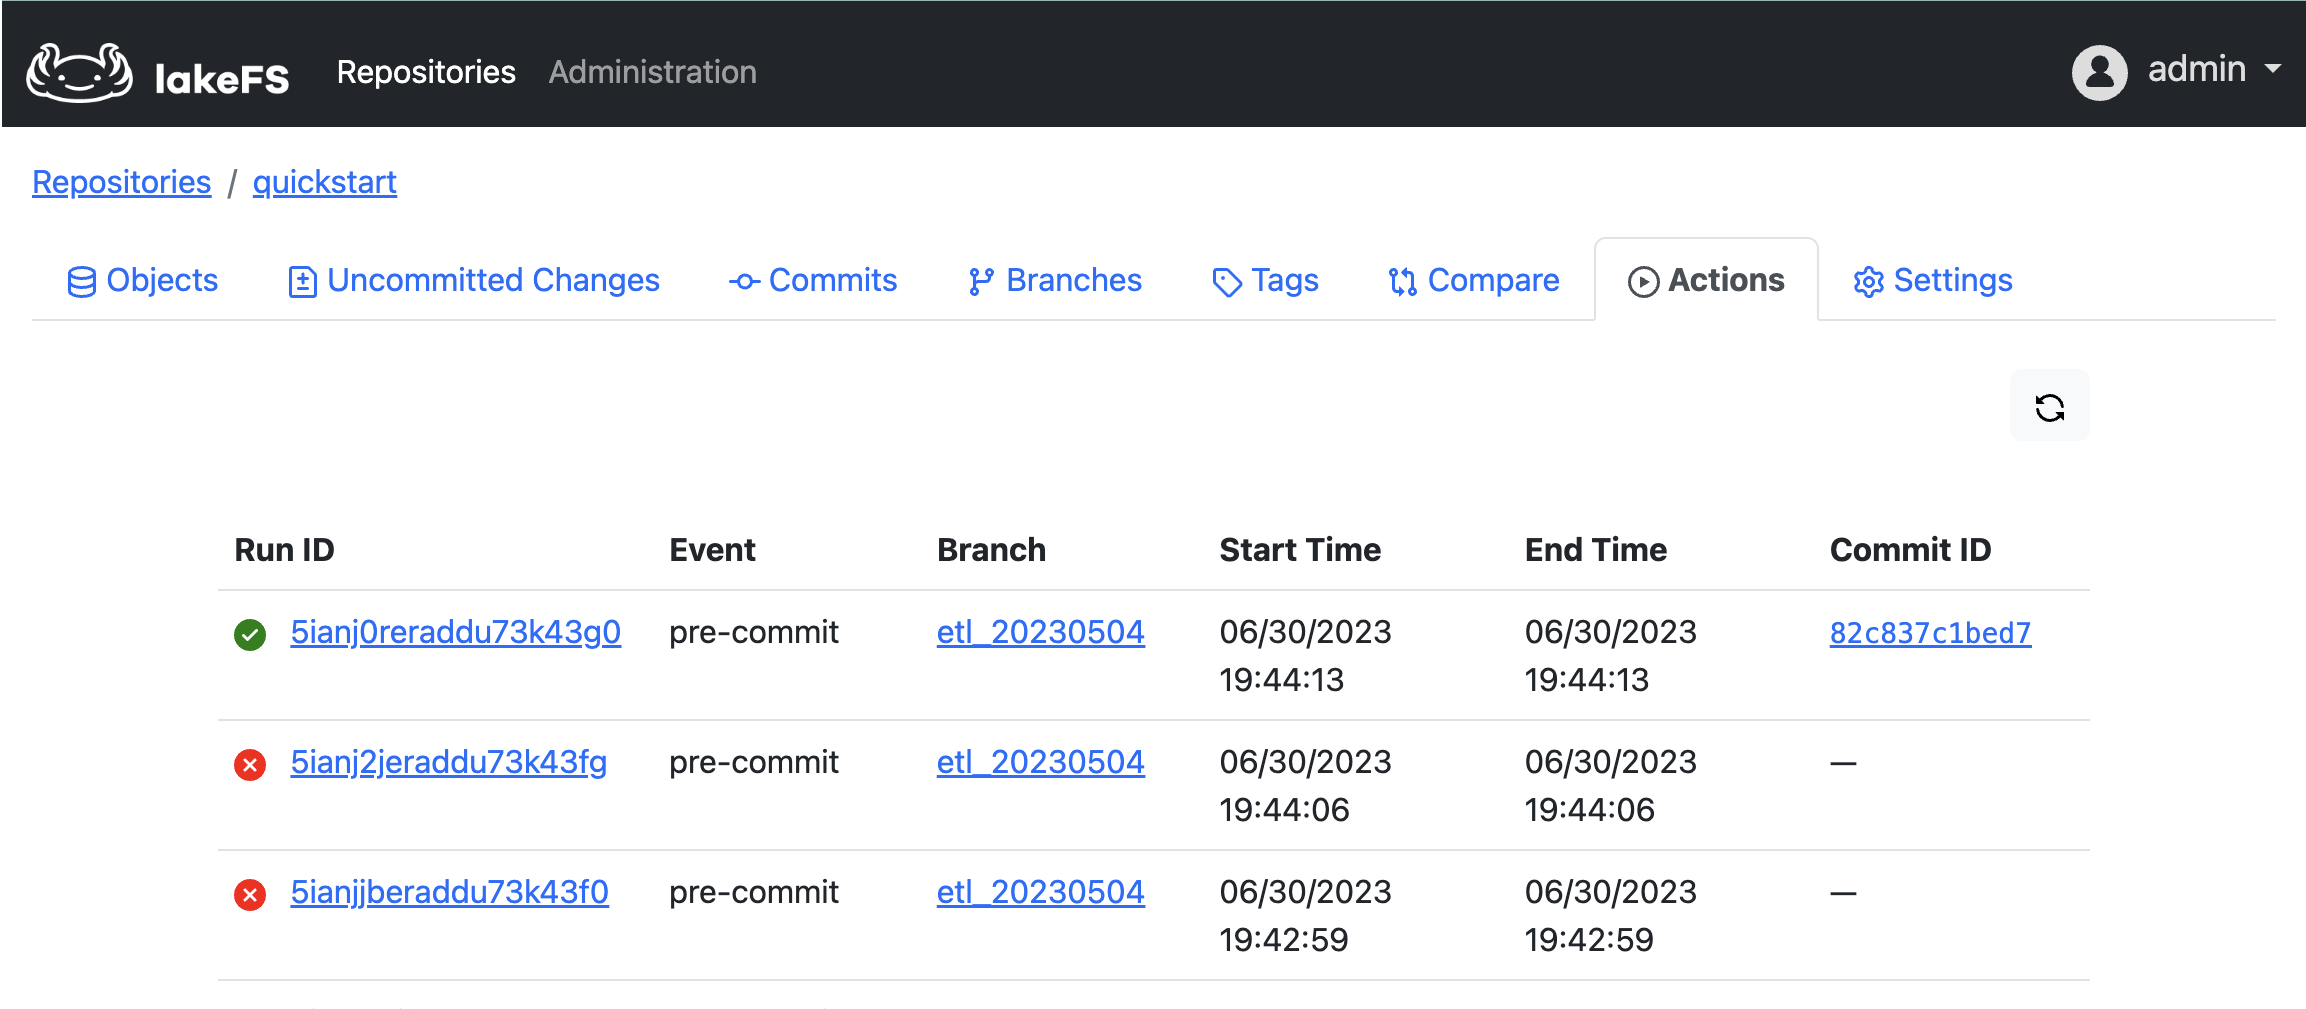Click red failed icon for run 5ianjjberaddu73k43f0
The image size is (2306, 1009).
click(x=250, y=894)
